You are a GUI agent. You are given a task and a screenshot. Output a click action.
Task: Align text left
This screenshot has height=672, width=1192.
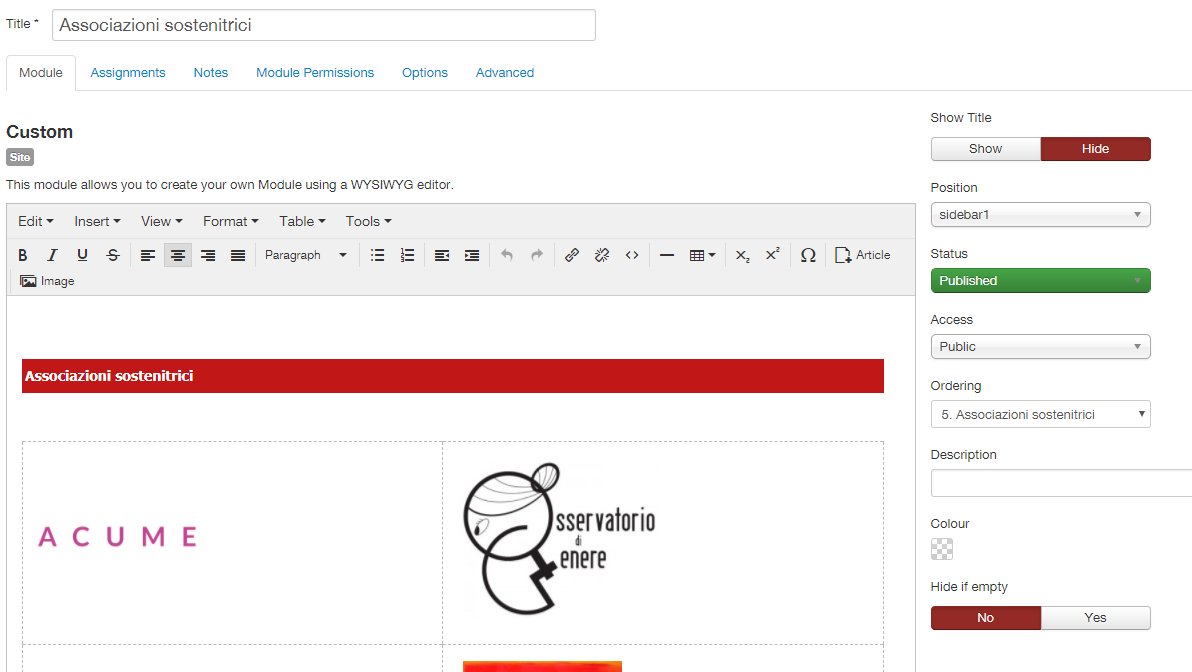pyautogui.click(x=147, y=255)
